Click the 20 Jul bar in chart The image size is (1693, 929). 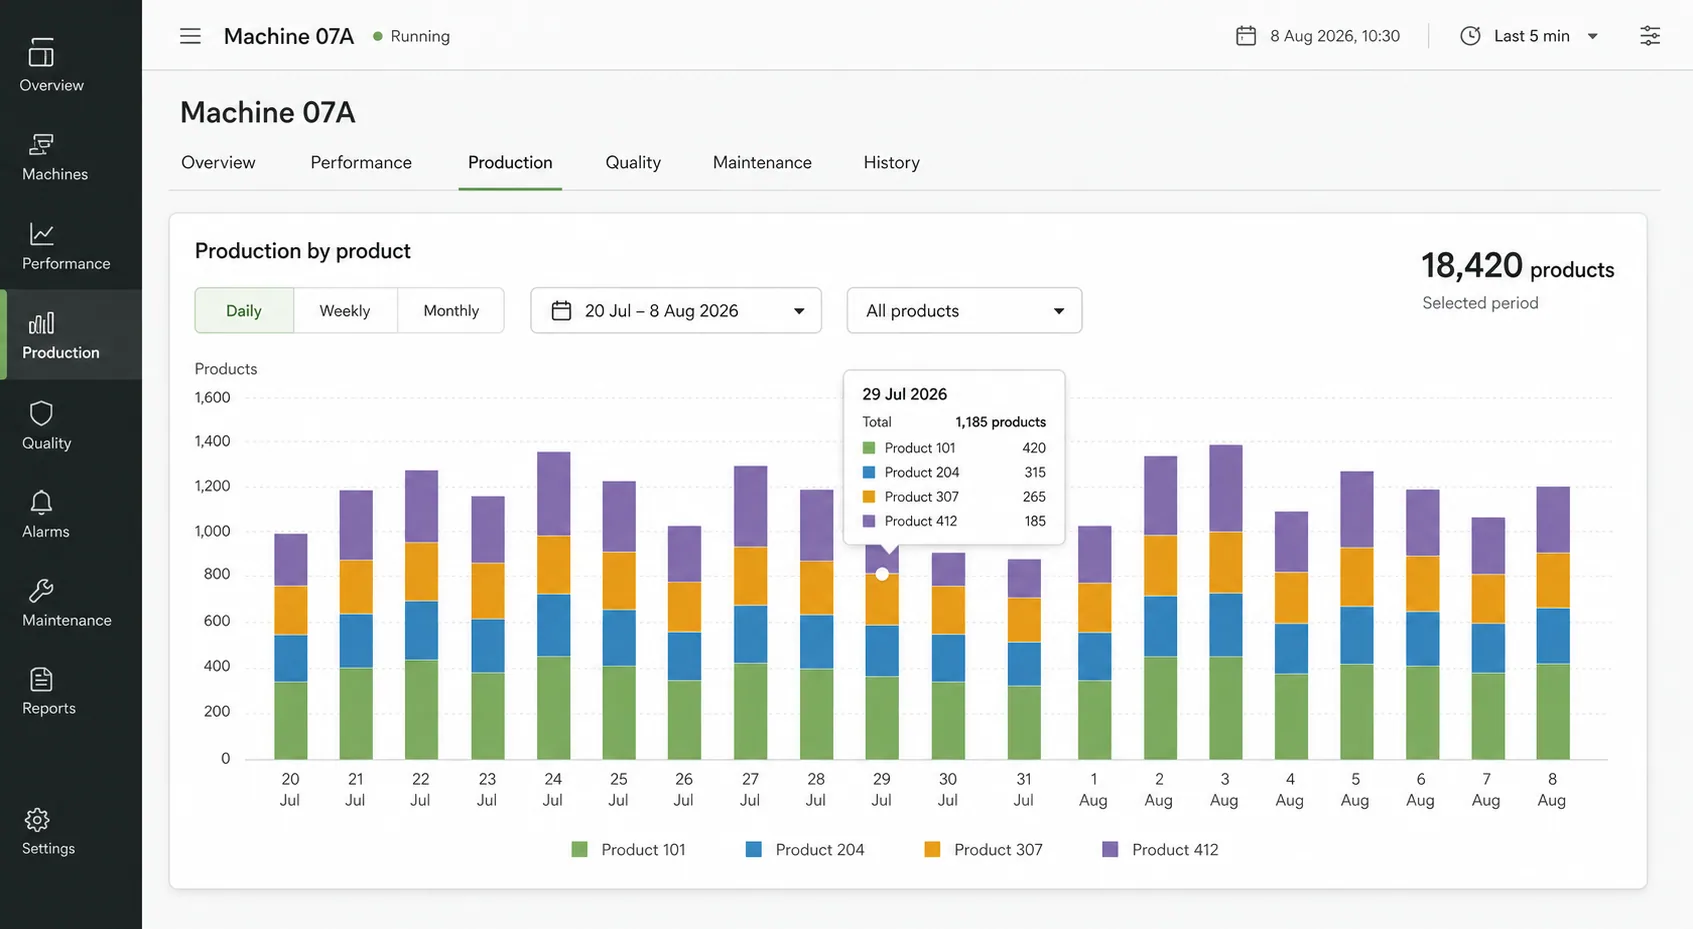coord(291,646)
